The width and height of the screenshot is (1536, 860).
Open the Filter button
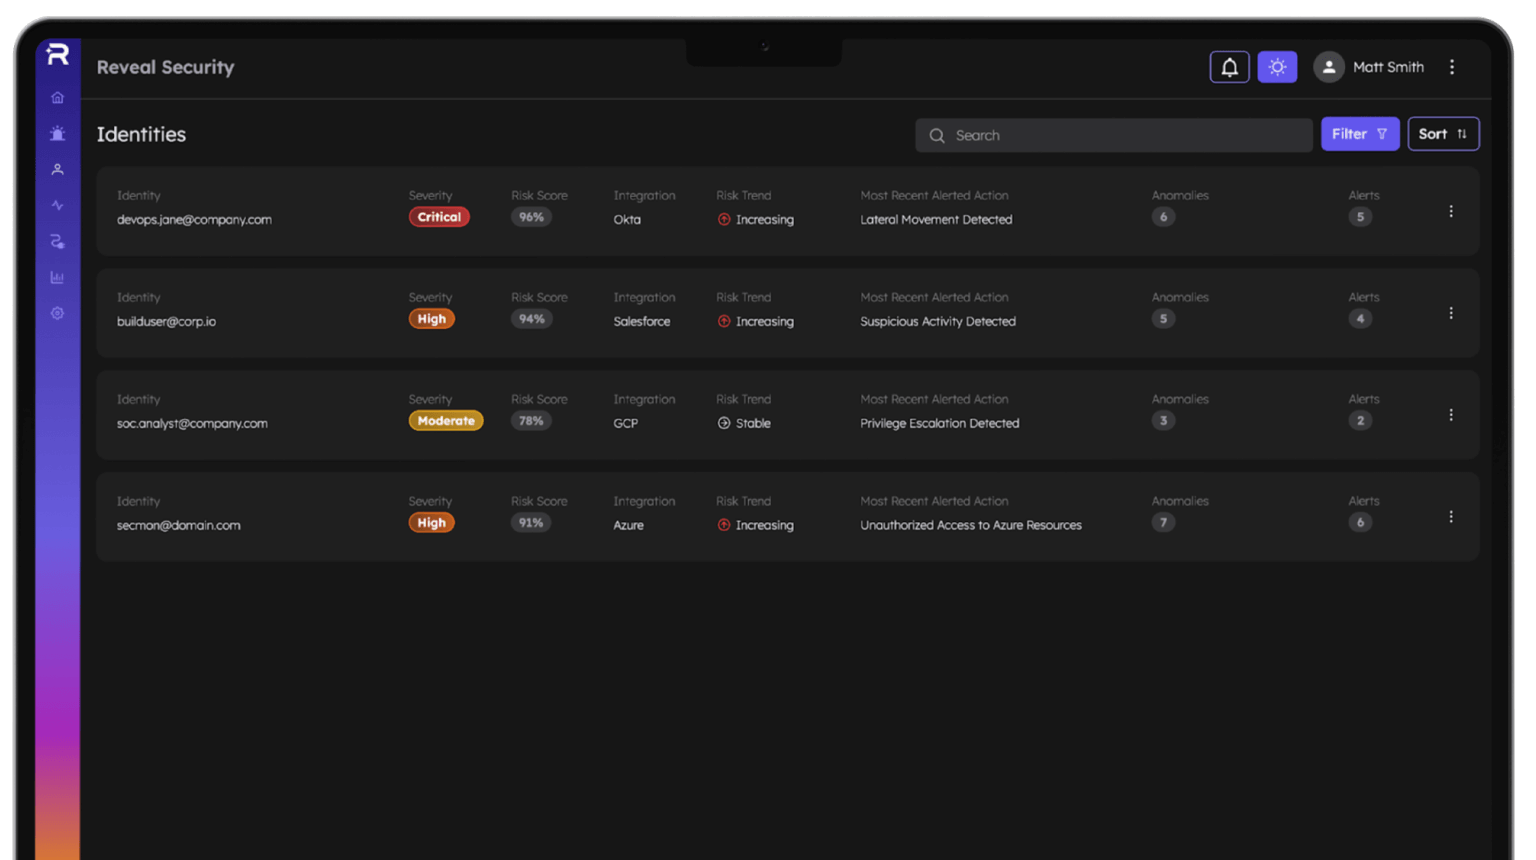(1360, 134)
